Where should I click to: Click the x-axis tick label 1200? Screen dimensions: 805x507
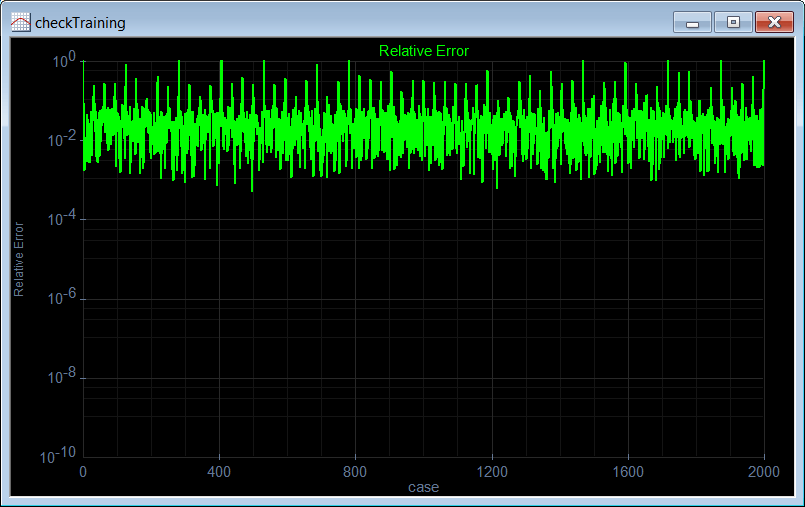point(492,472)
